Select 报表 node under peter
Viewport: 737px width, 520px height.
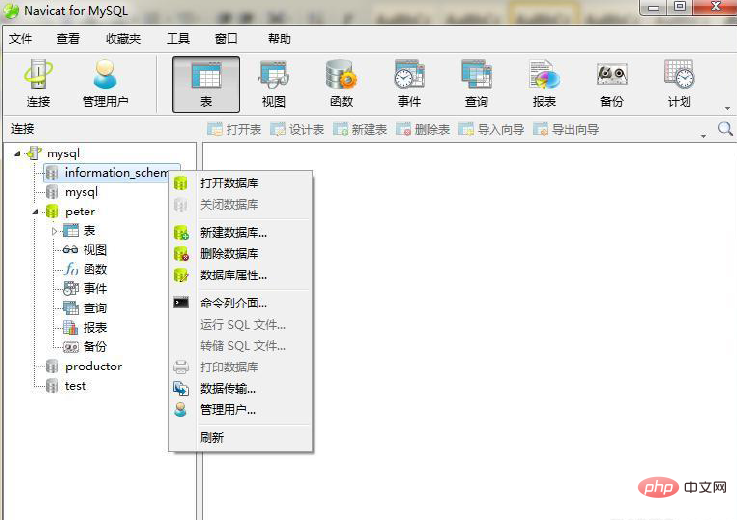coord(85,327)
